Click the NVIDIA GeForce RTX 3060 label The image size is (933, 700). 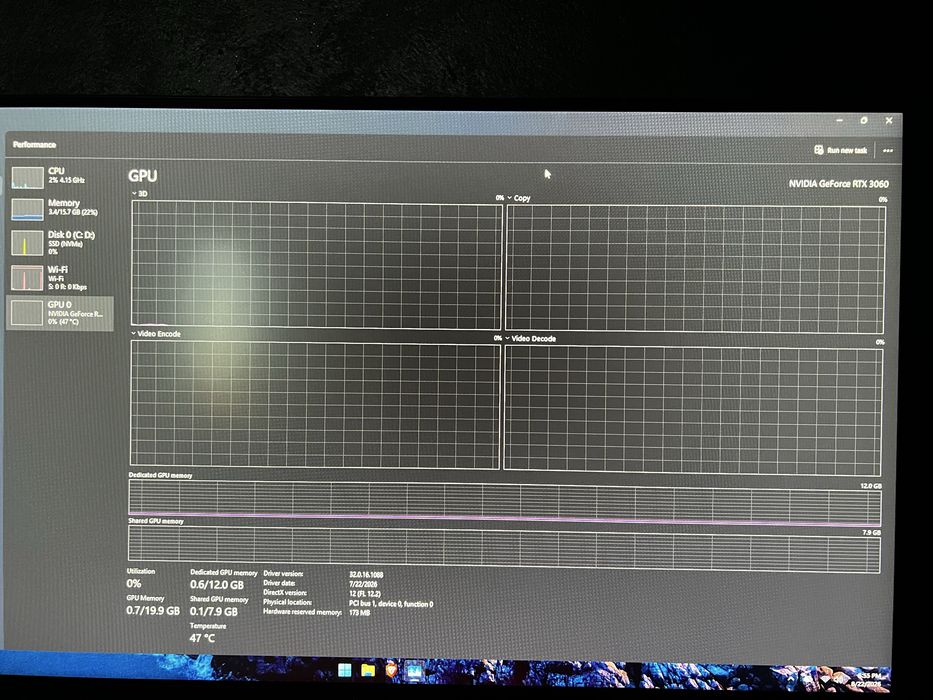[x=838, y=184]
